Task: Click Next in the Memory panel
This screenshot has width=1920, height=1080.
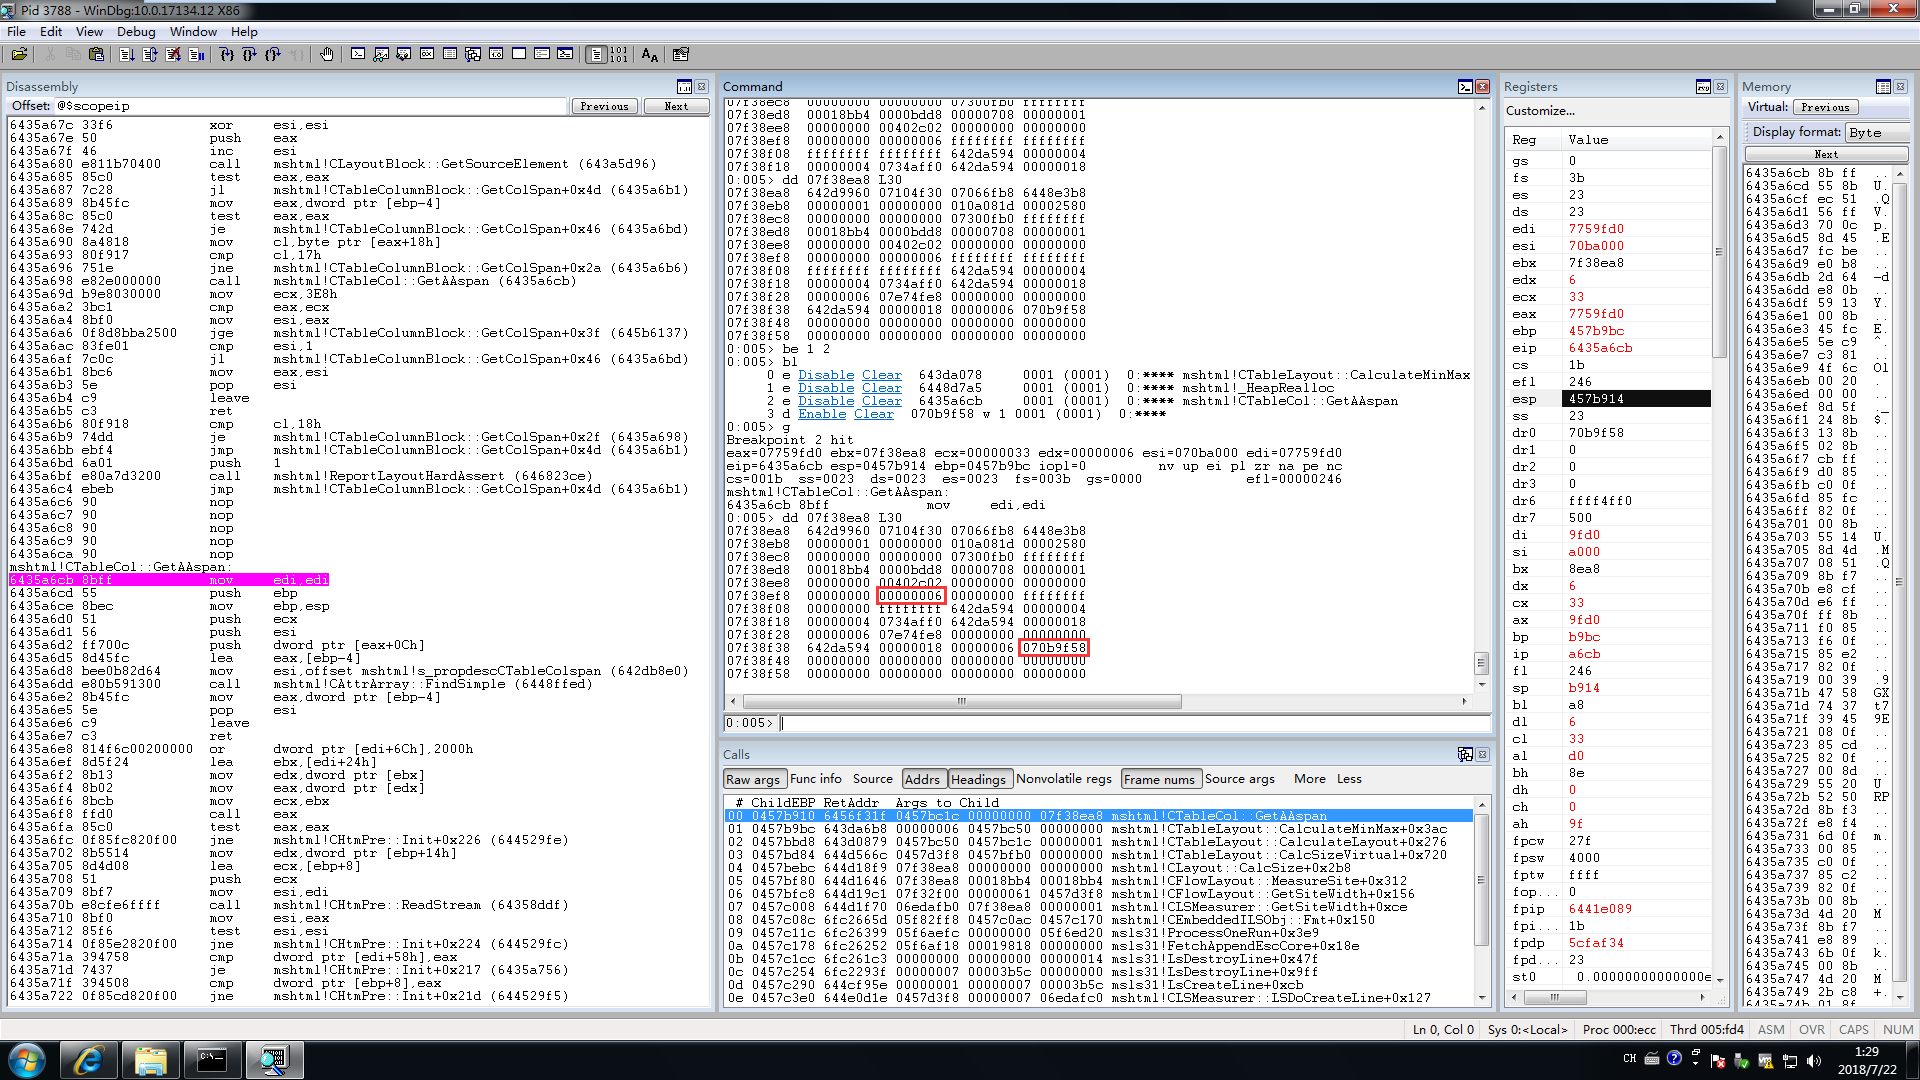Action: click(x=1826, y=154)
